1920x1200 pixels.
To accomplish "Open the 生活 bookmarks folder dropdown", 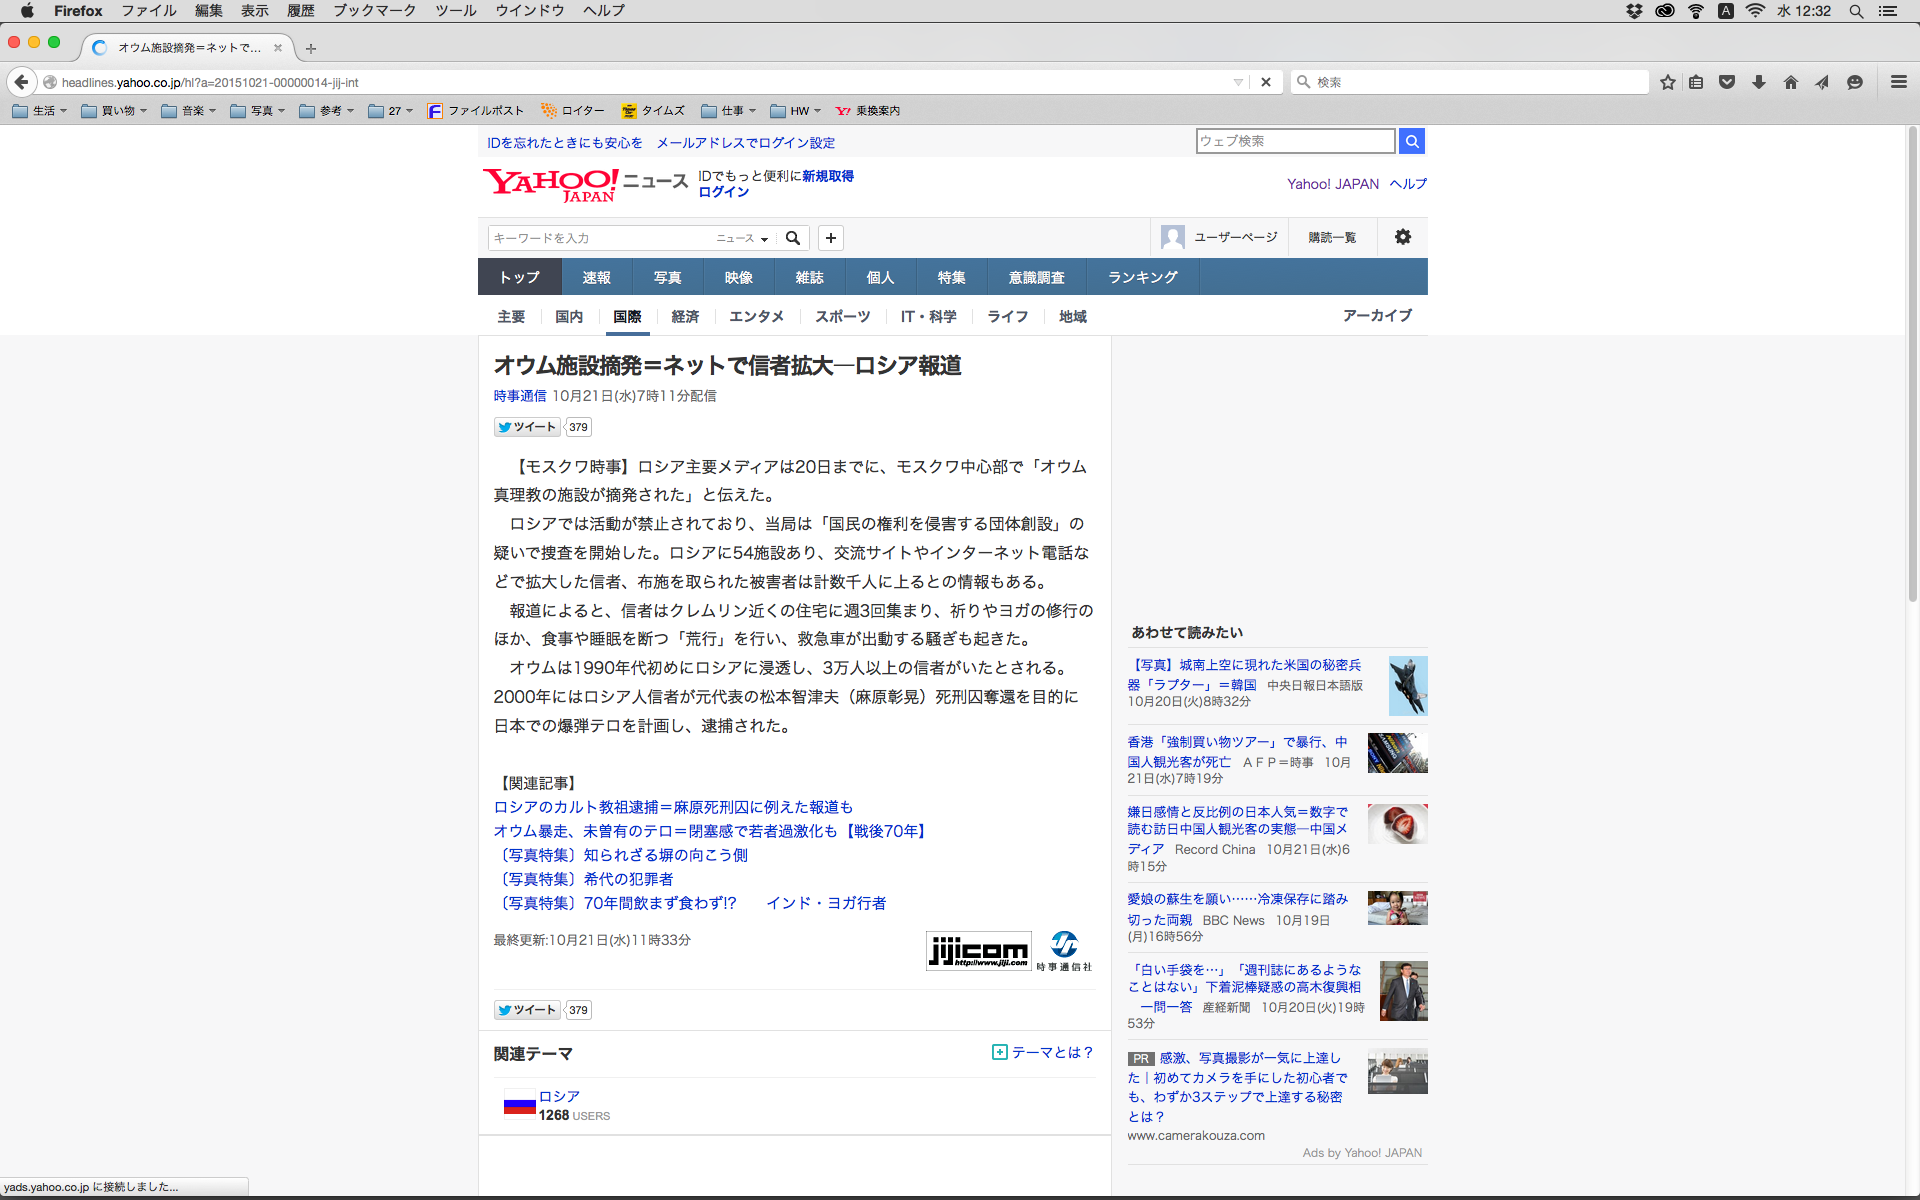I will coord(40,111).
